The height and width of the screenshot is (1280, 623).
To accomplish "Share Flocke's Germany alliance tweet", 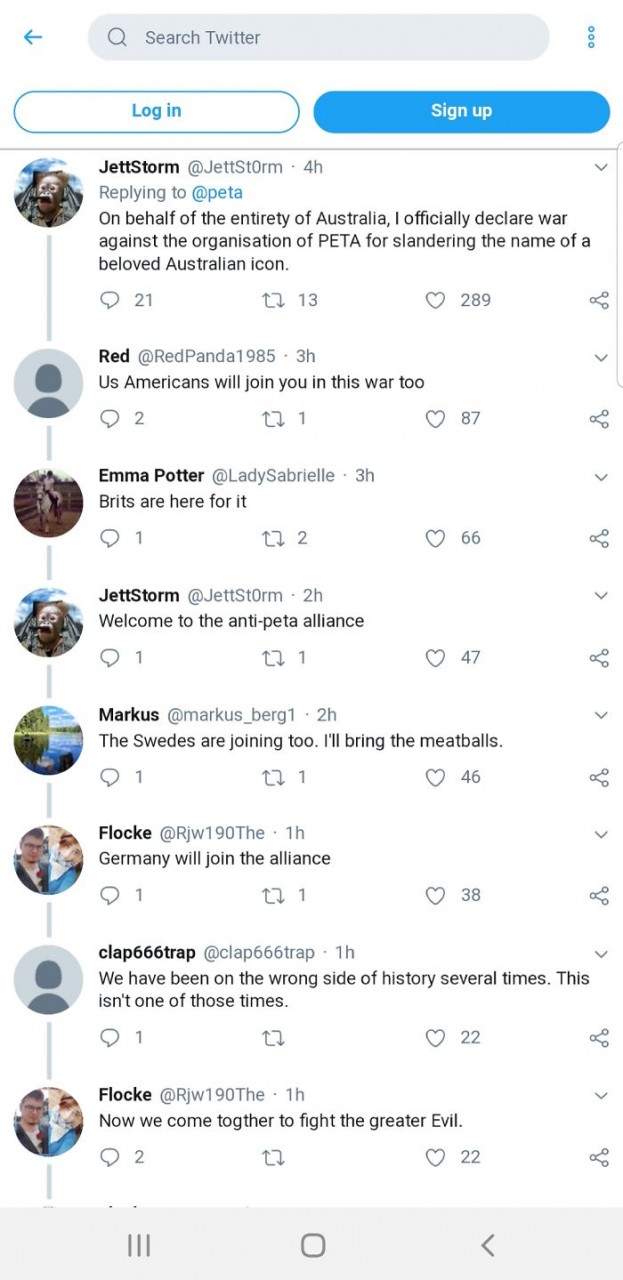I will point(599,896).
